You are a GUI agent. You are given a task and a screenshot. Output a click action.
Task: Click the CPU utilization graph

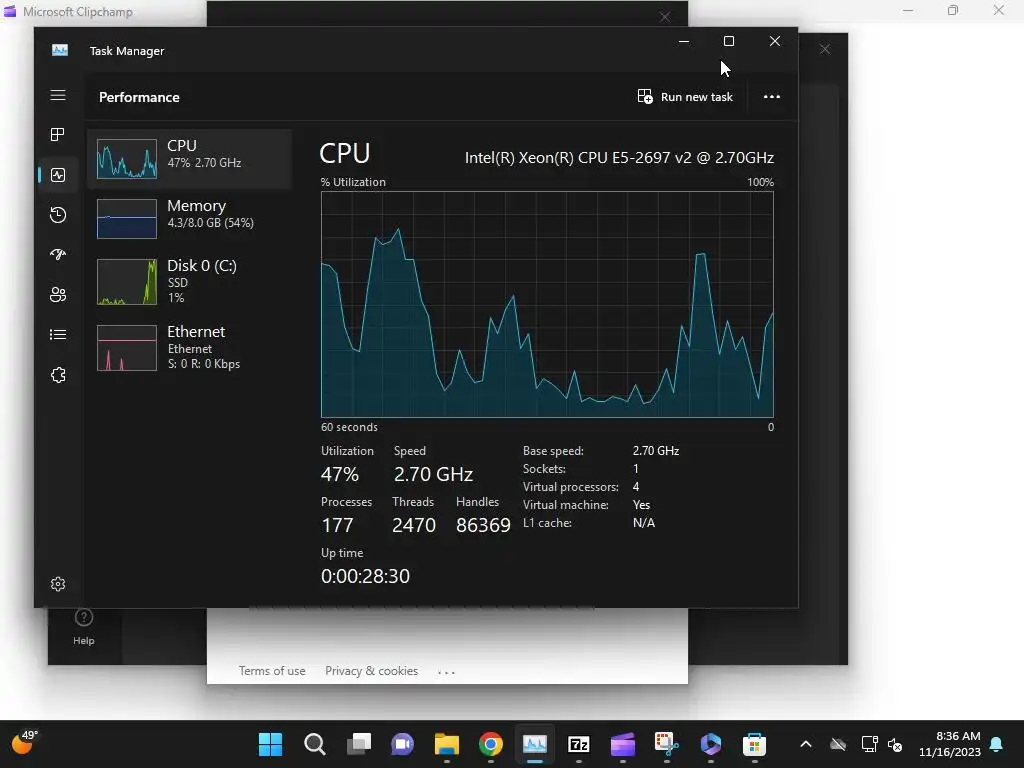point(547,304)
